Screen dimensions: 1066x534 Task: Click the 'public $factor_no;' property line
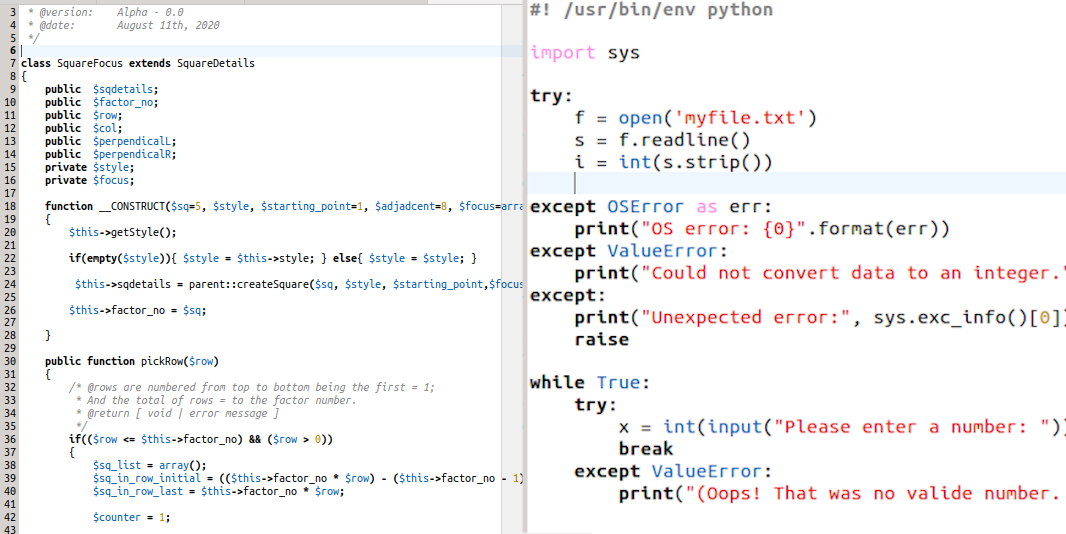pyautogui.click(x=102, y=102)
